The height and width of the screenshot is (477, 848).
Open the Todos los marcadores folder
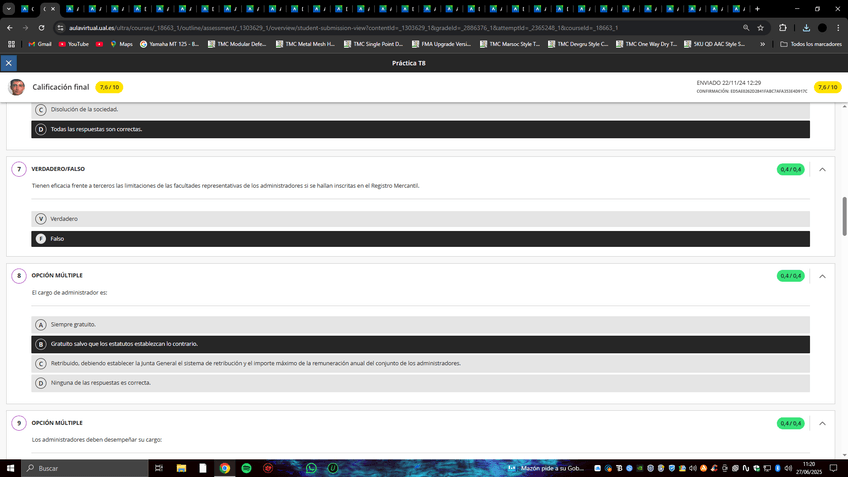[x=811, y=44]
